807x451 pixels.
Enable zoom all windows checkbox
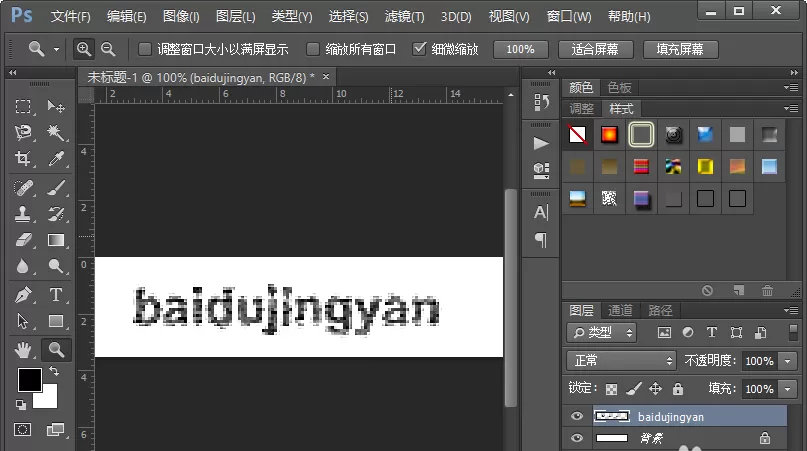click(x=312, y=49)
